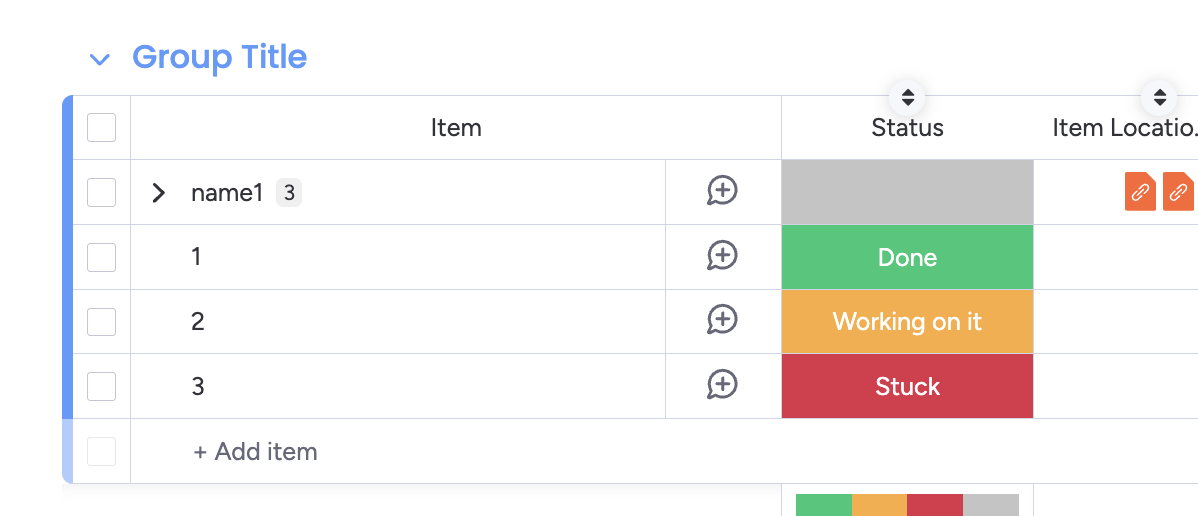Open the update conversation icon for item 1
This screenshot has height=516, width=1198.
(x=722, y=256)
